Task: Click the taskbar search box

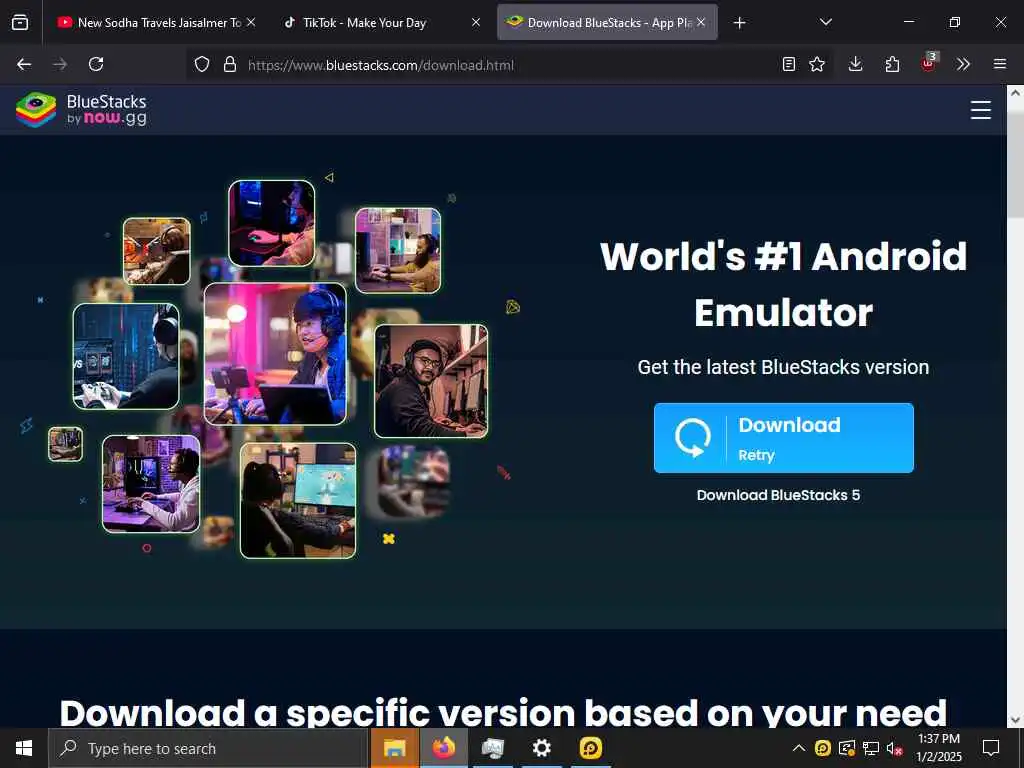Action: (208, 748)
